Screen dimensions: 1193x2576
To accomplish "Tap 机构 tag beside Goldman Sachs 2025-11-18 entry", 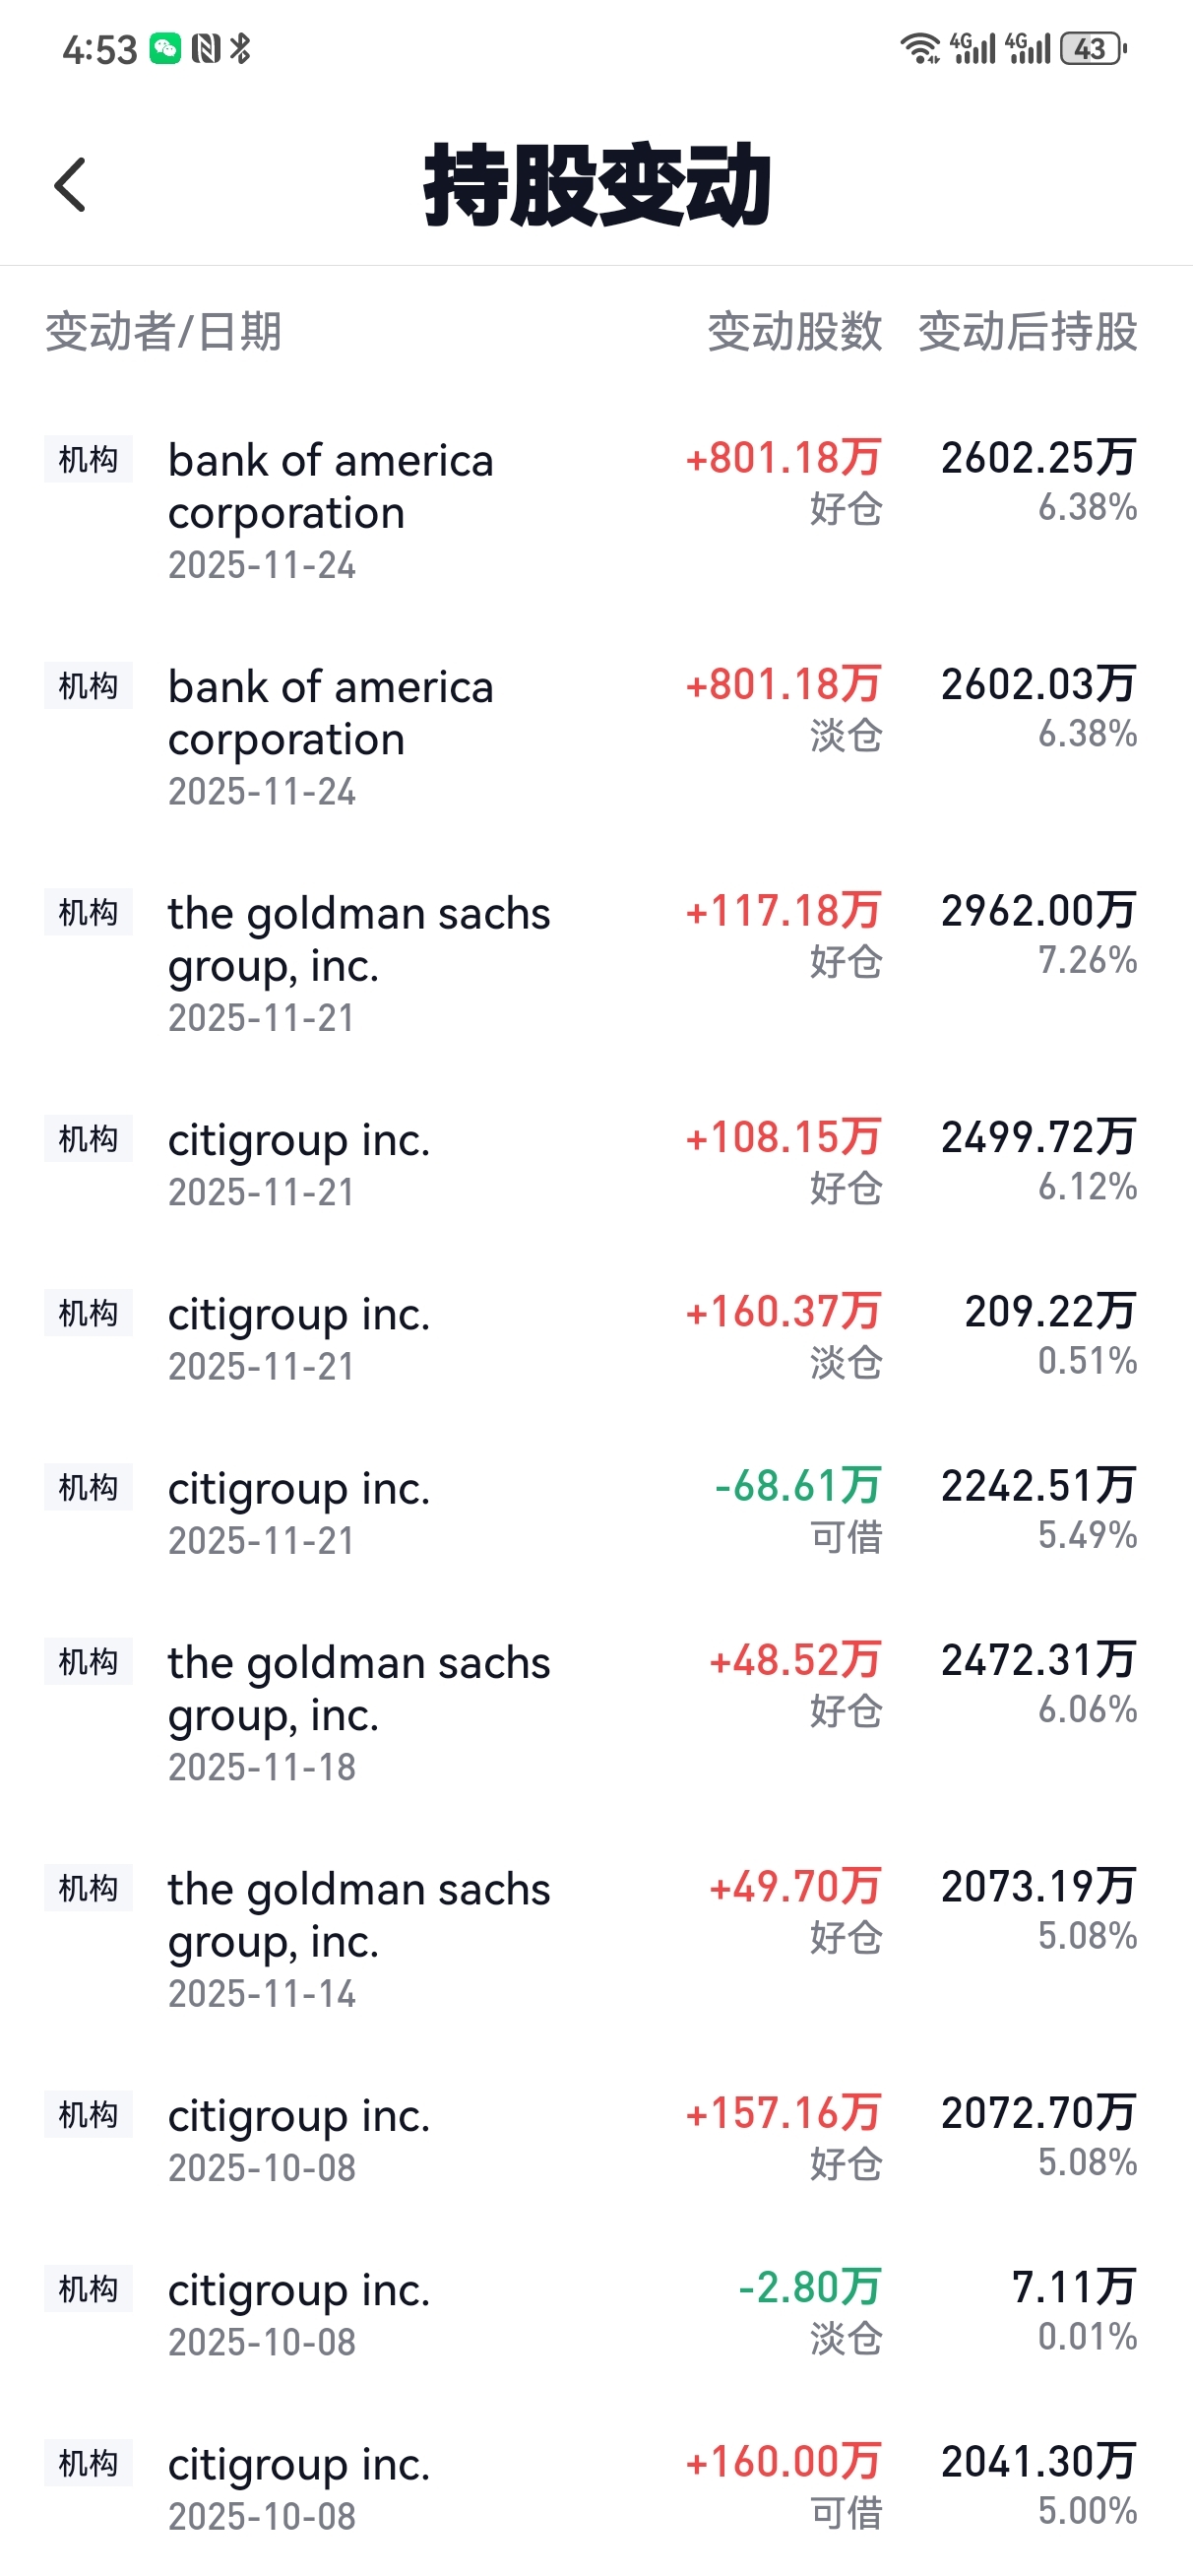I will point(88,1662).
